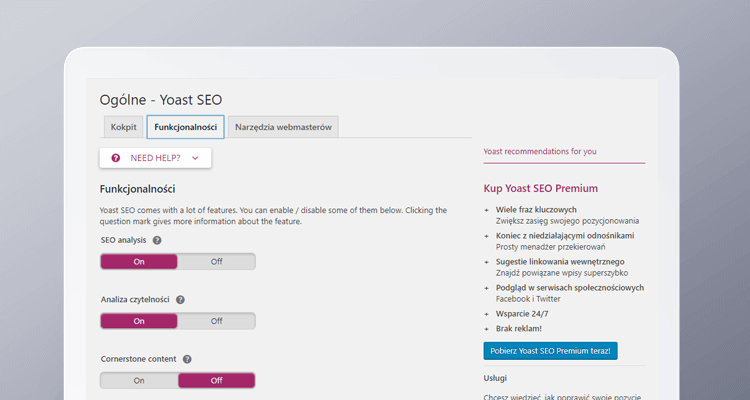750x400 pixels.
Task: Click the Wsparcie 24/7 item
Action: [522, 314]
